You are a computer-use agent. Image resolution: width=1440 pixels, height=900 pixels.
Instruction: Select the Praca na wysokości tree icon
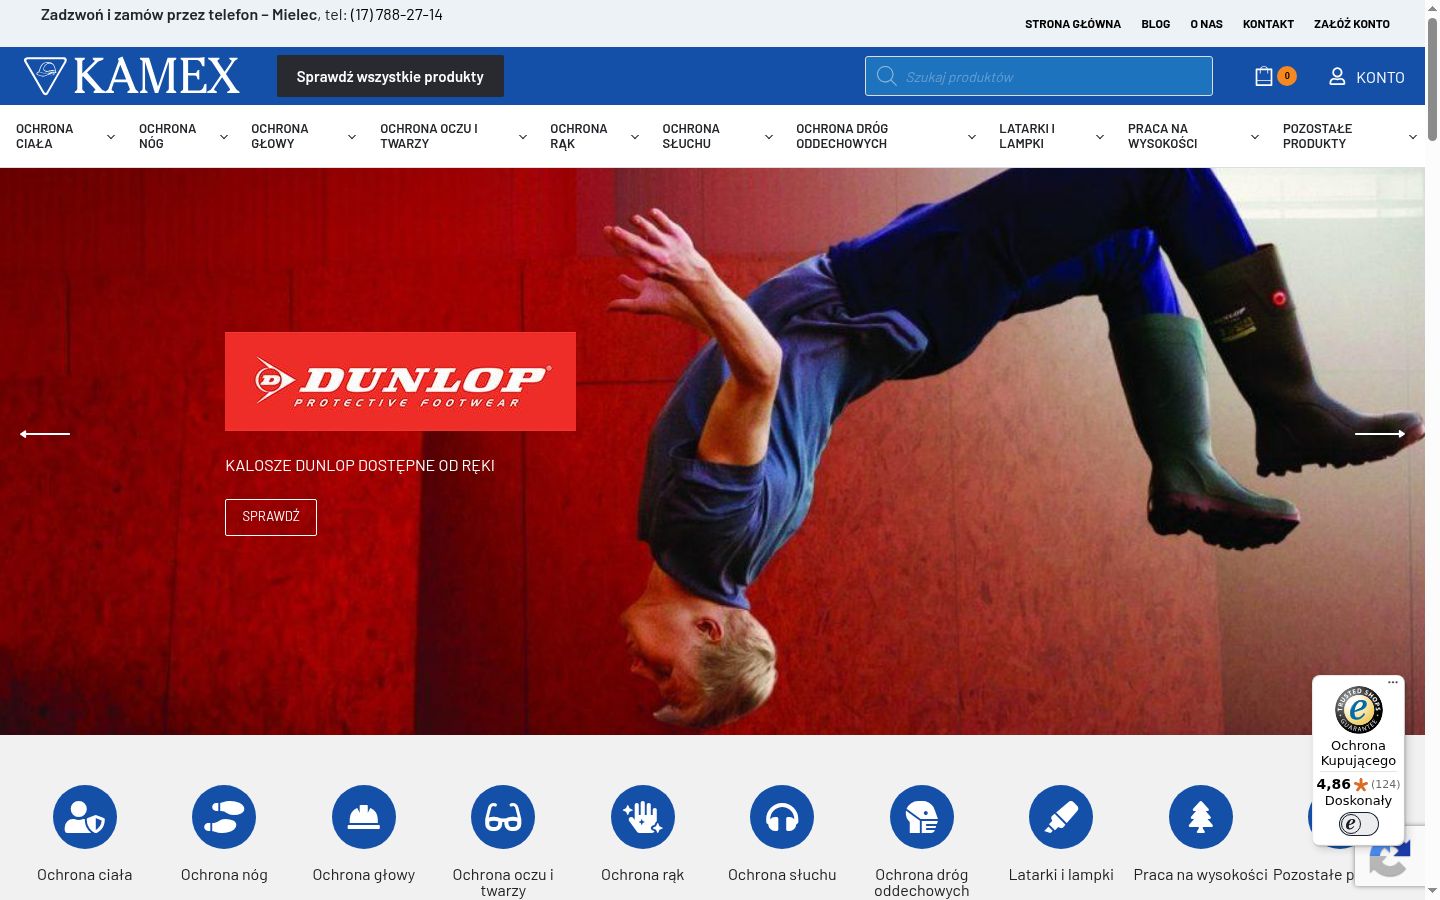click(1201, 817)
